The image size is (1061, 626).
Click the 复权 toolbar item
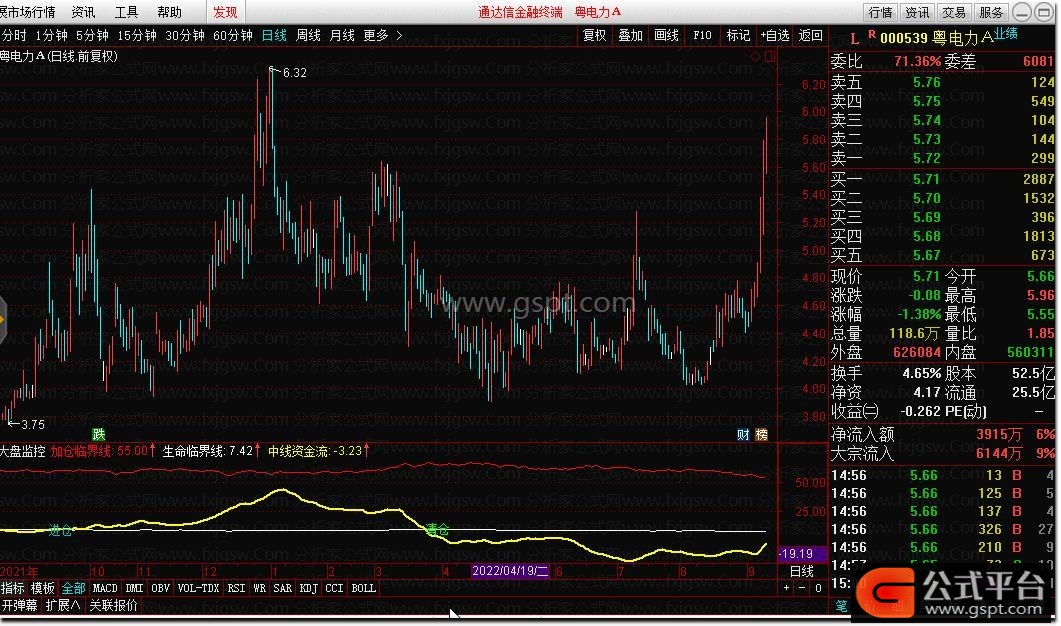coord(594,35)
